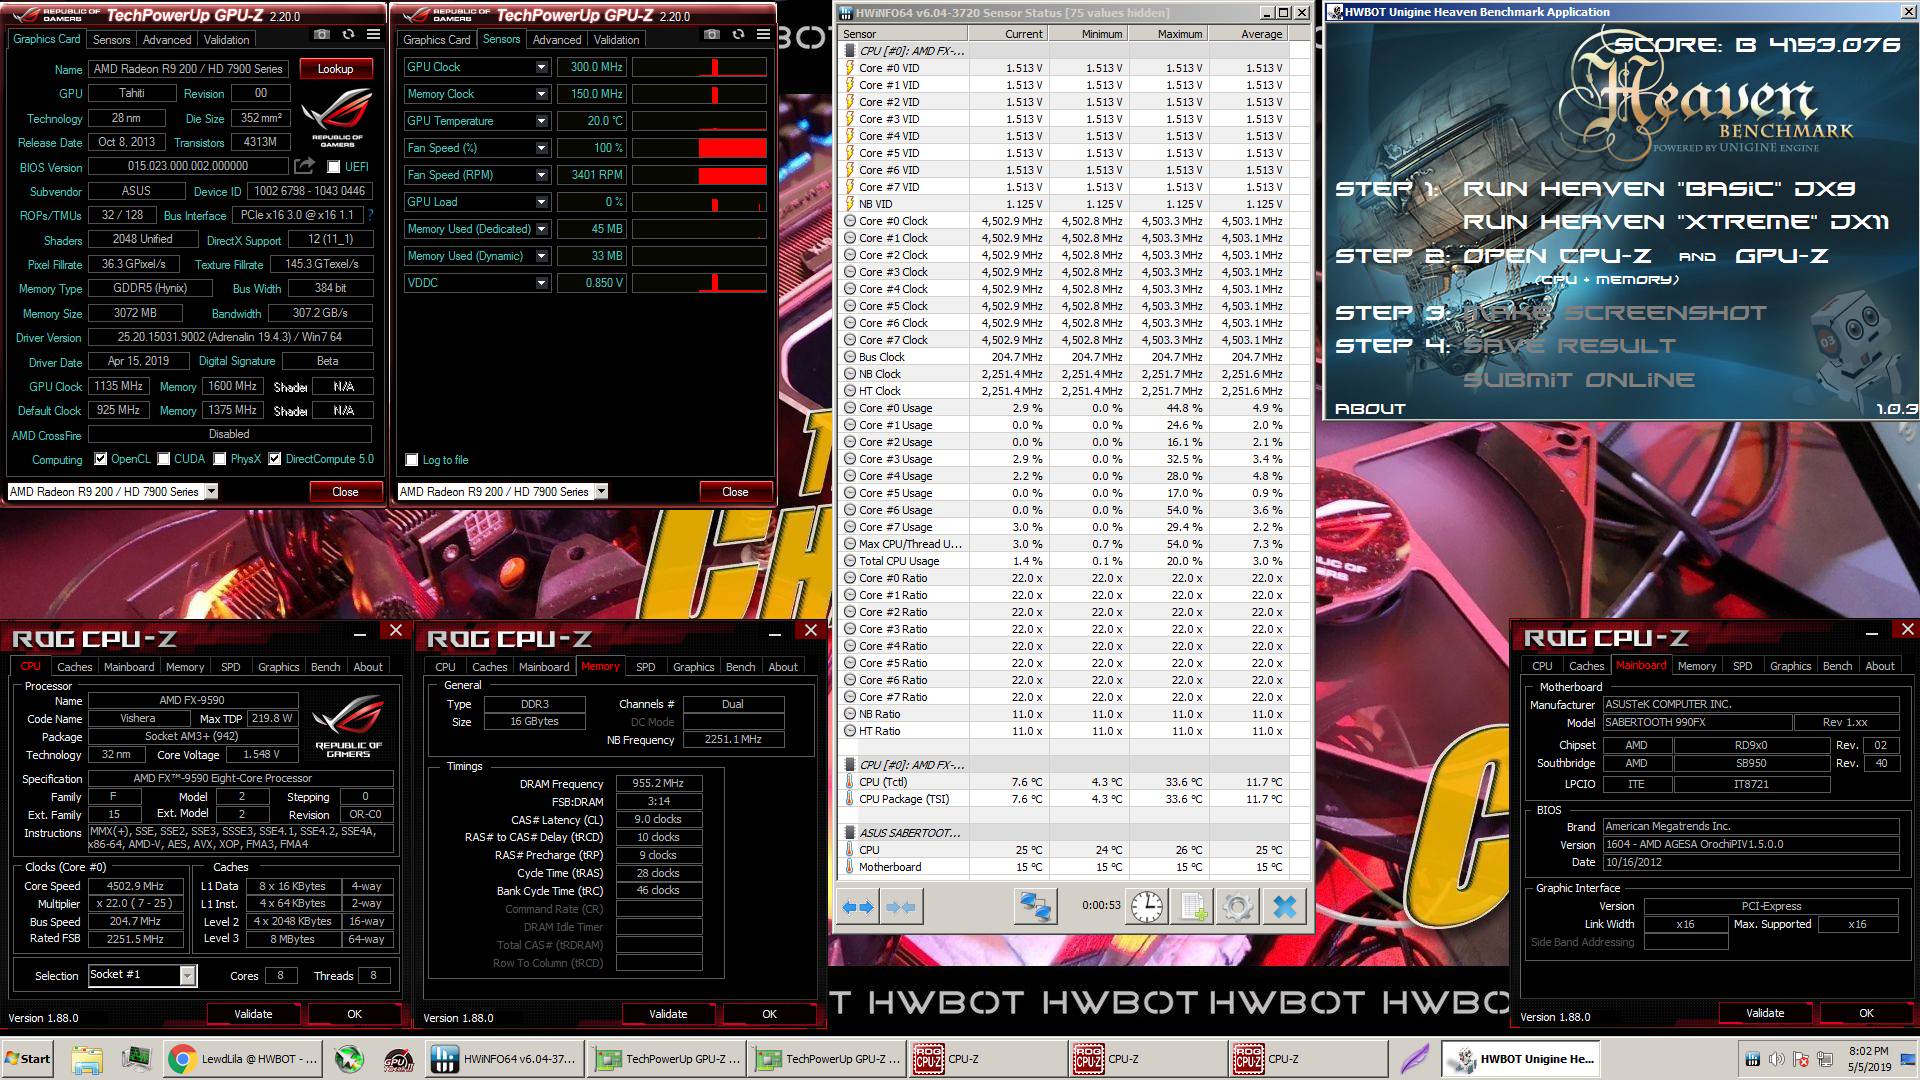The image size is (1920, 1080).
Task: Click the HWiNFO64 taskbar button
Action: (x=505, y=1059)
